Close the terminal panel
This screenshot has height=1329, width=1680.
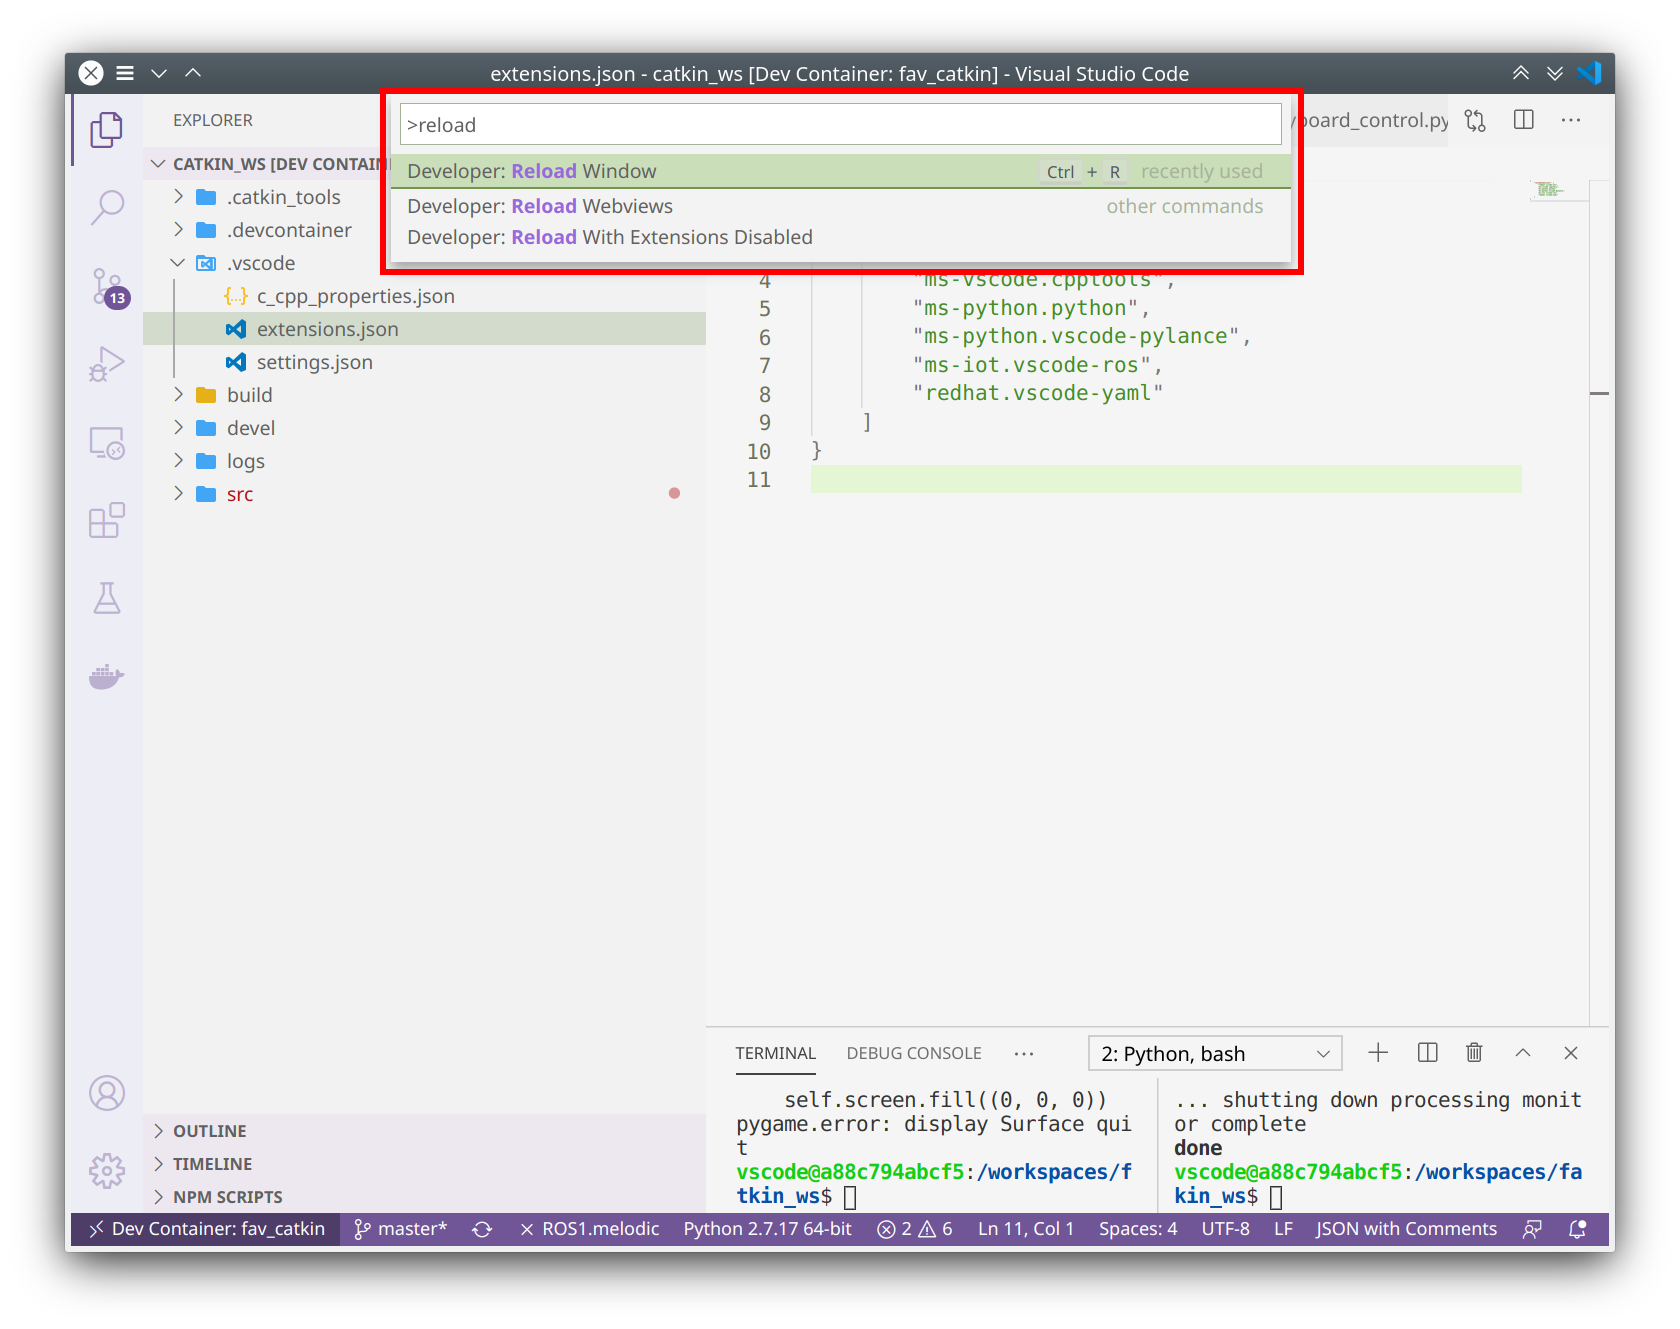pos(1571,1052)
